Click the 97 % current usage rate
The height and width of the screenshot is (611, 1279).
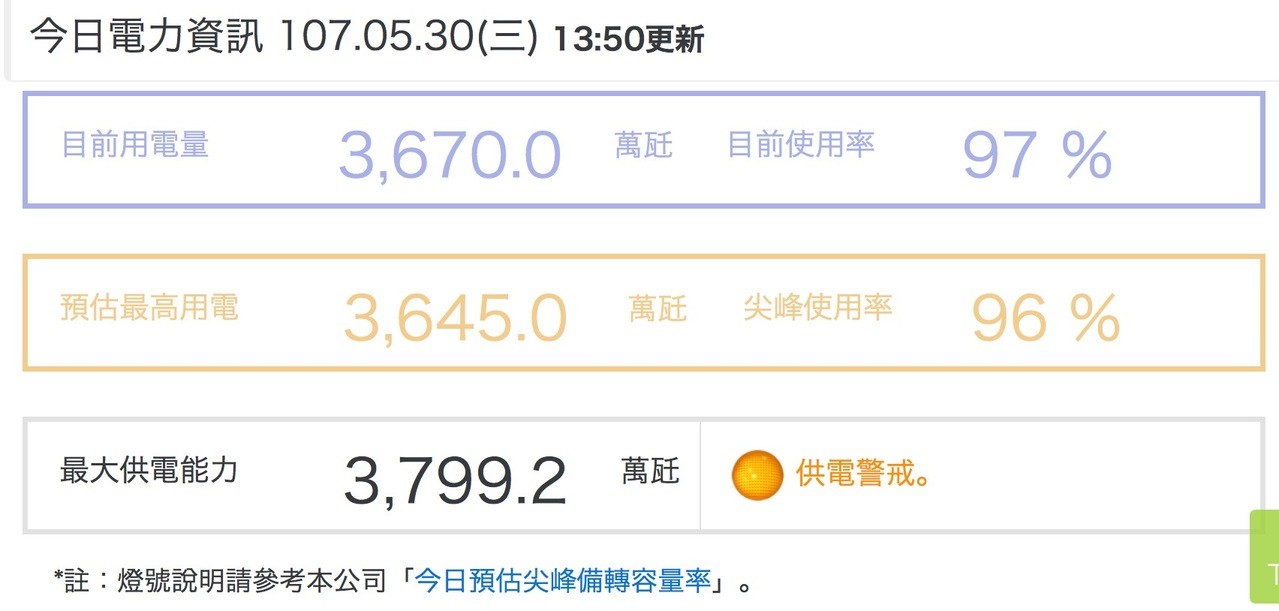click(x=1037, y=154)
